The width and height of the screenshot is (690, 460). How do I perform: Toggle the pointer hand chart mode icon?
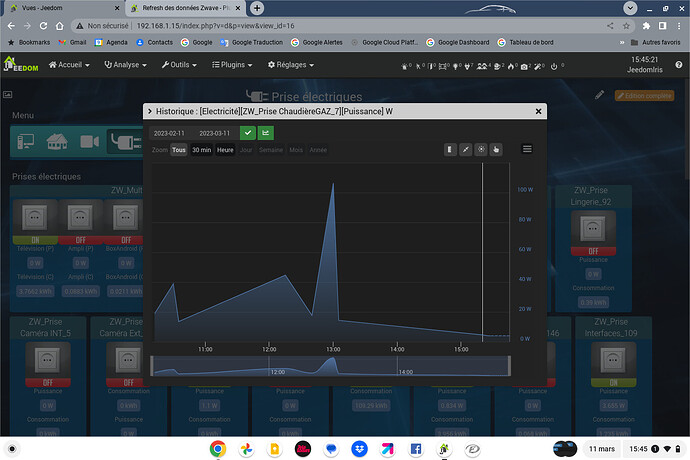point(496,150)
